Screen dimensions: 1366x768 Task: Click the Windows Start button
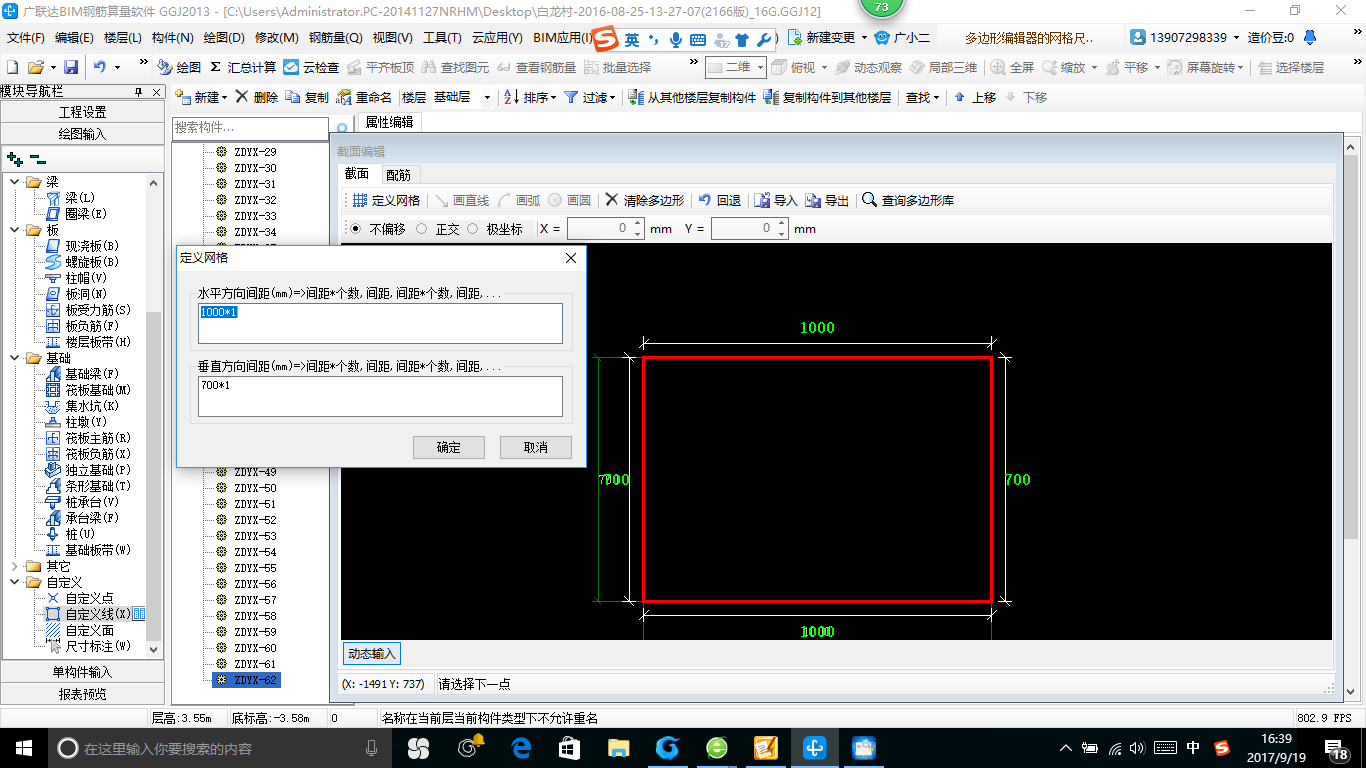[23, 747]
